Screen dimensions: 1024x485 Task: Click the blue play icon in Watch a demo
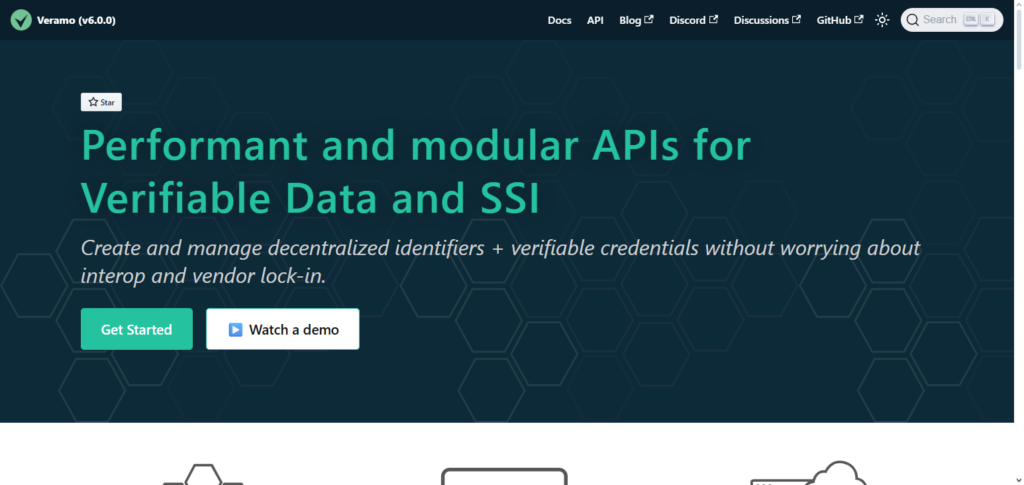tap(236, 330)
